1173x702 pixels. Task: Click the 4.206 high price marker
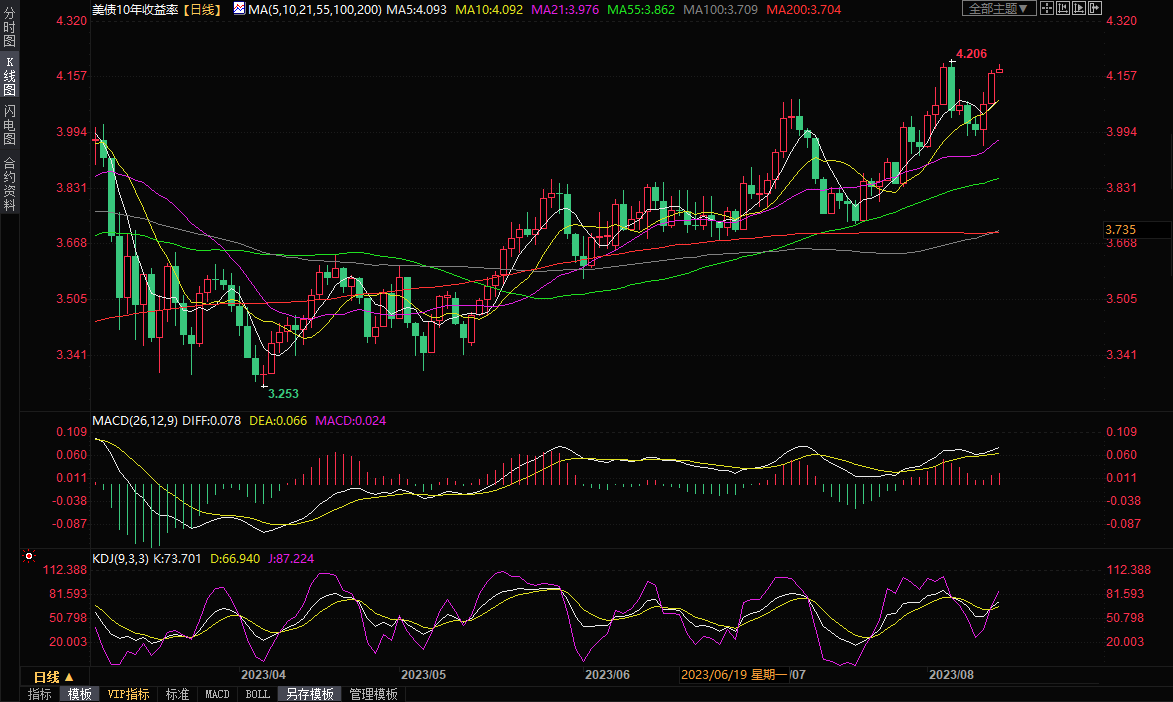(972, 53)
